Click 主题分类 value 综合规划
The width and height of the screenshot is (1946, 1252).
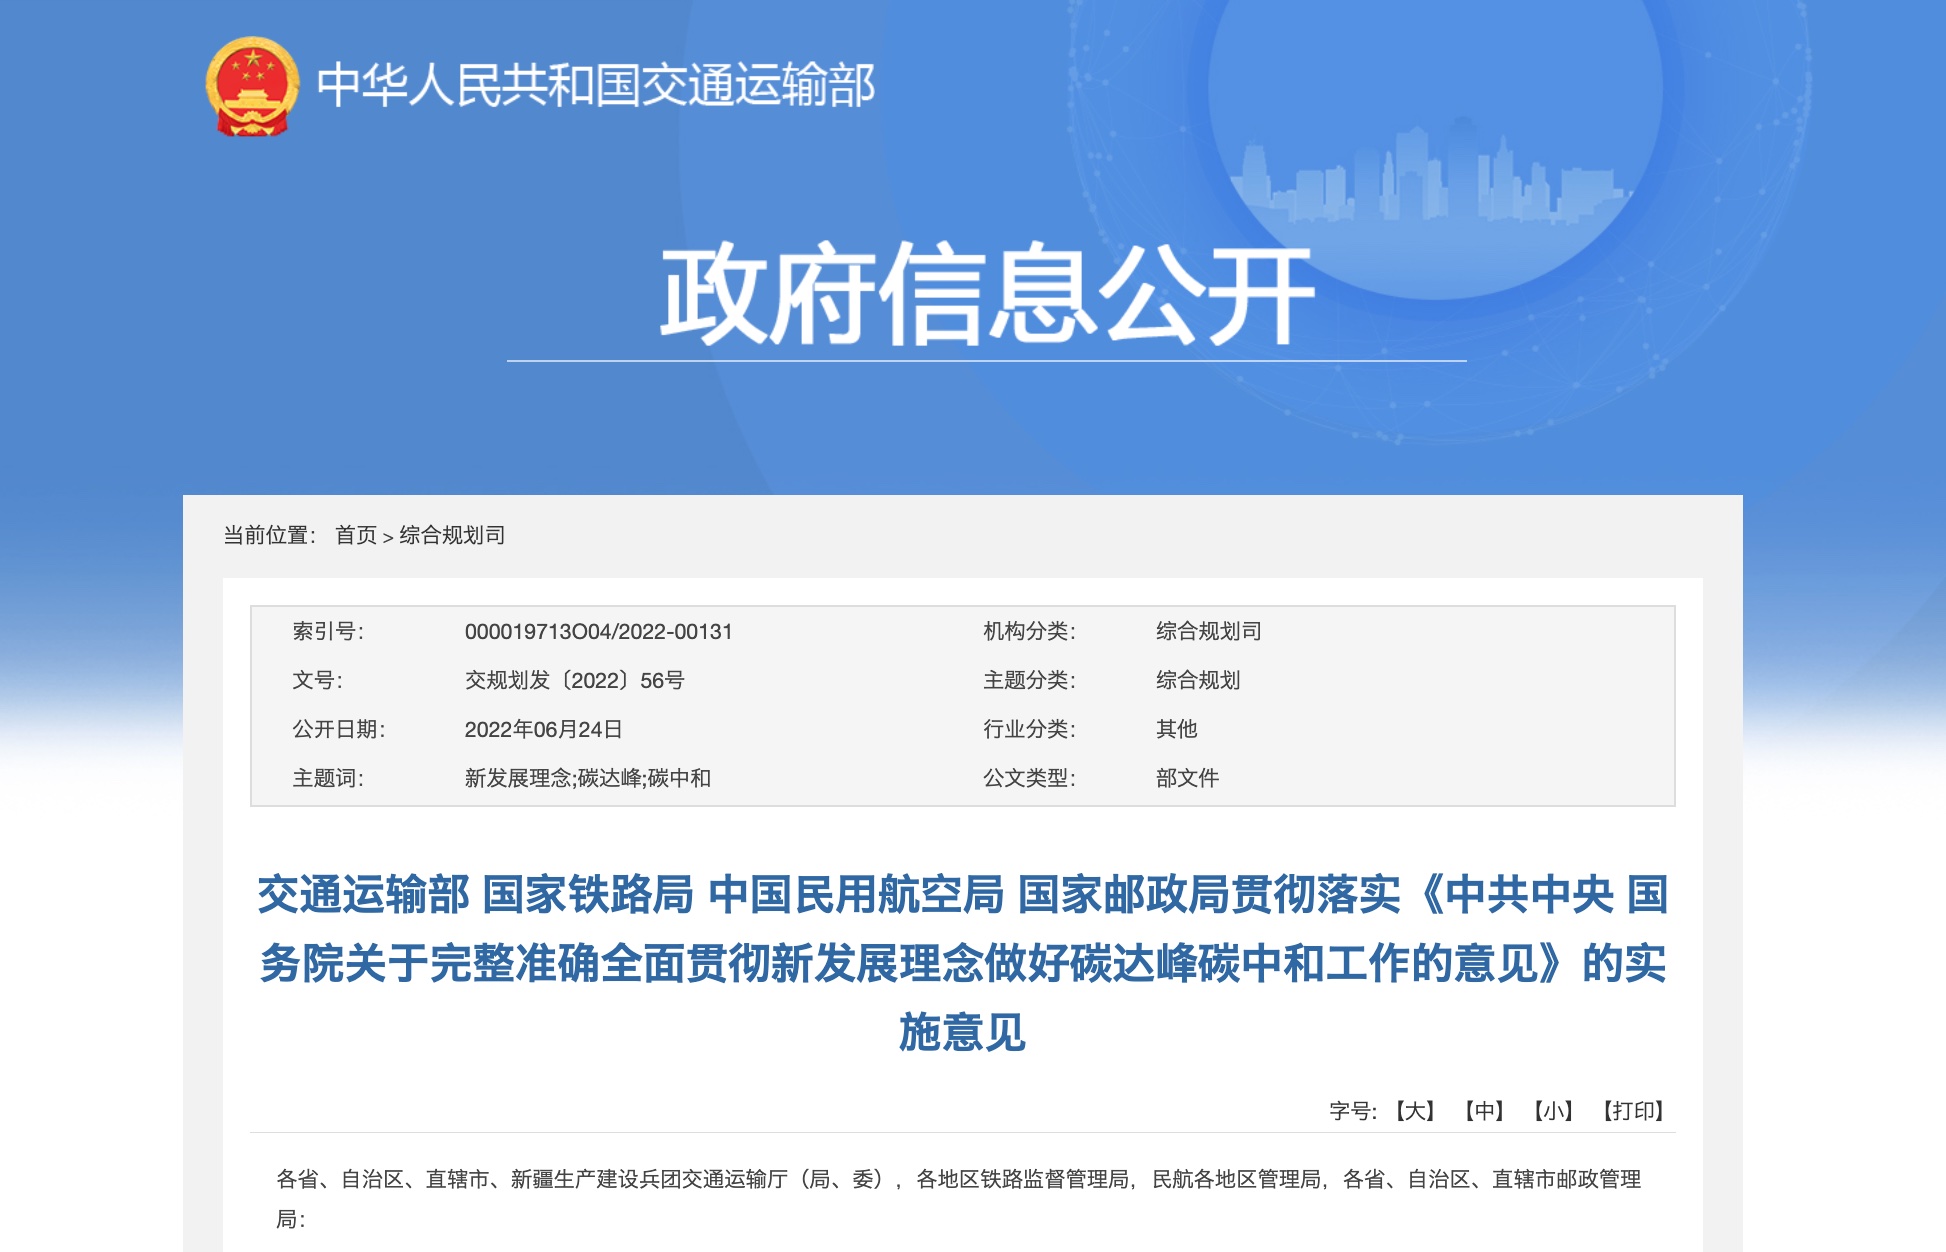(x=1198, y=680)
